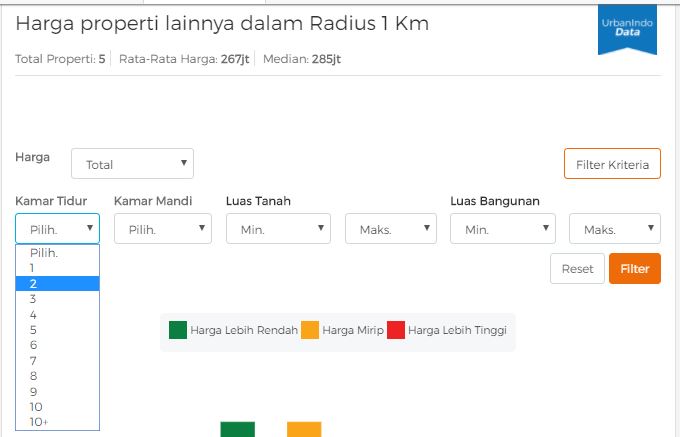Choose option 3 for Kamar Tidur
Image resolution: width=680 pixels, height=437 pixels.
(58, 299)
